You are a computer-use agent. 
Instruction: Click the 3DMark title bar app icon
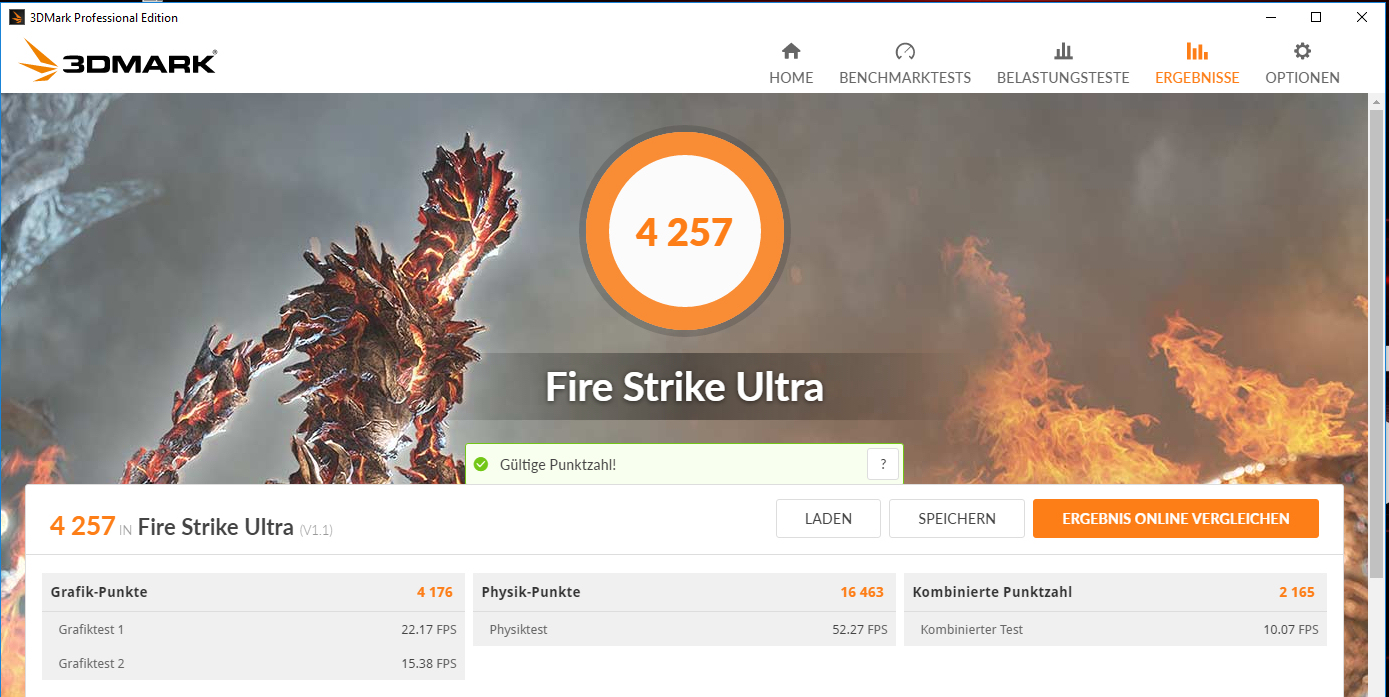(x=18, y=17)
